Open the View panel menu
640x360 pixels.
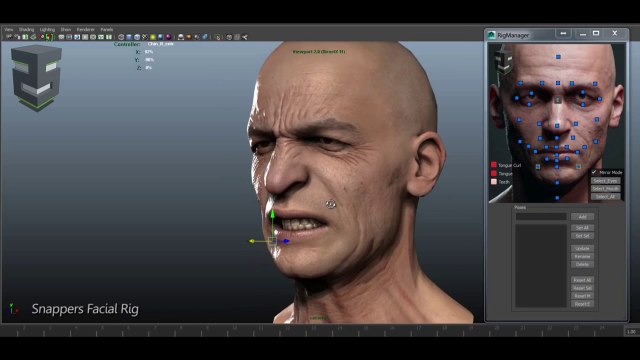[9, 29]
